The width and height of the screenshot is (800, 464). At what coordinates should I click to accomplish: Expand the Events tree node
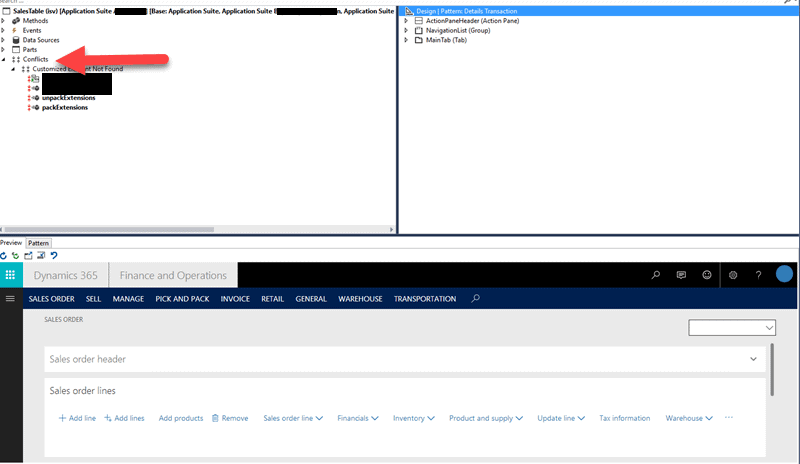point(4,30)
